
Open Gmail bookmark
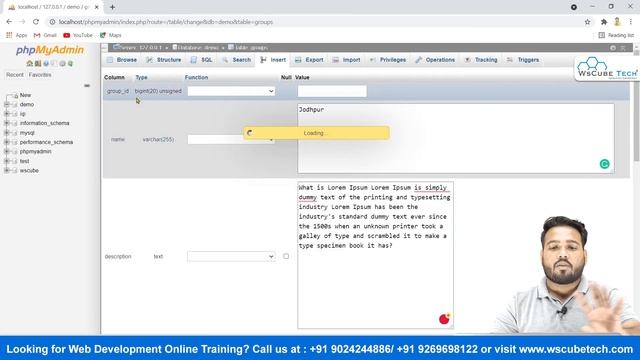(x=45, y=36)
